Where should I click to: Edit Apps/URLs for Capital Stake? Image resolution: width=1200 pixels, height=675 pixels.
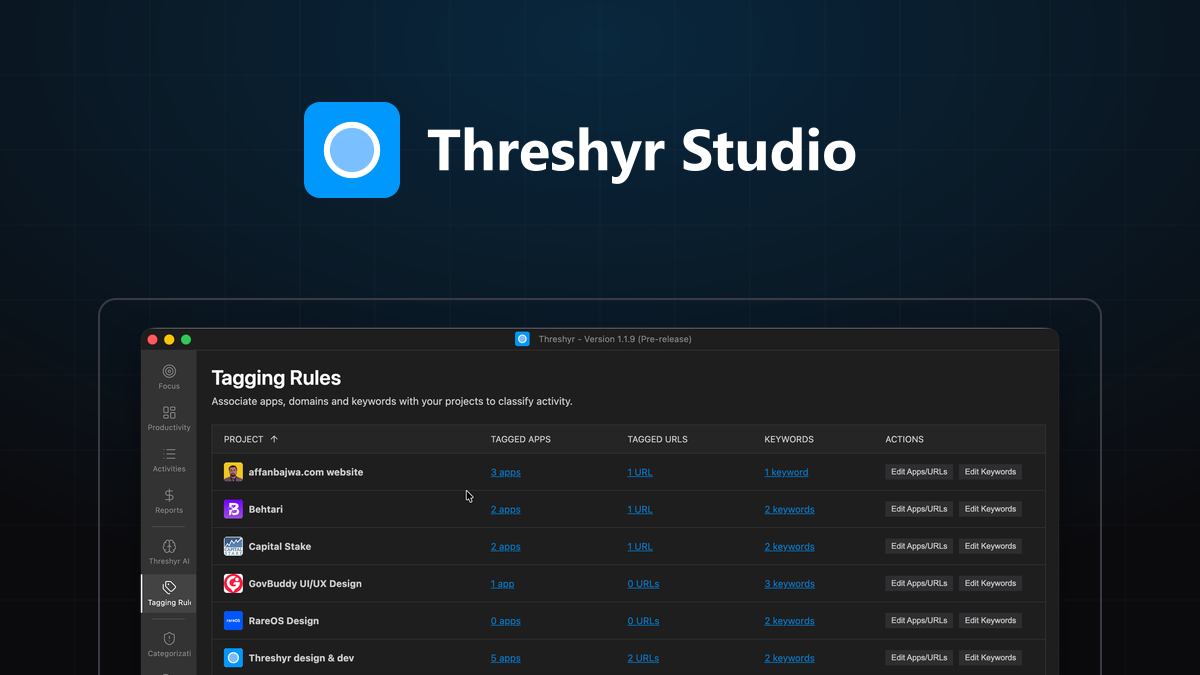(x=919, y=546)
